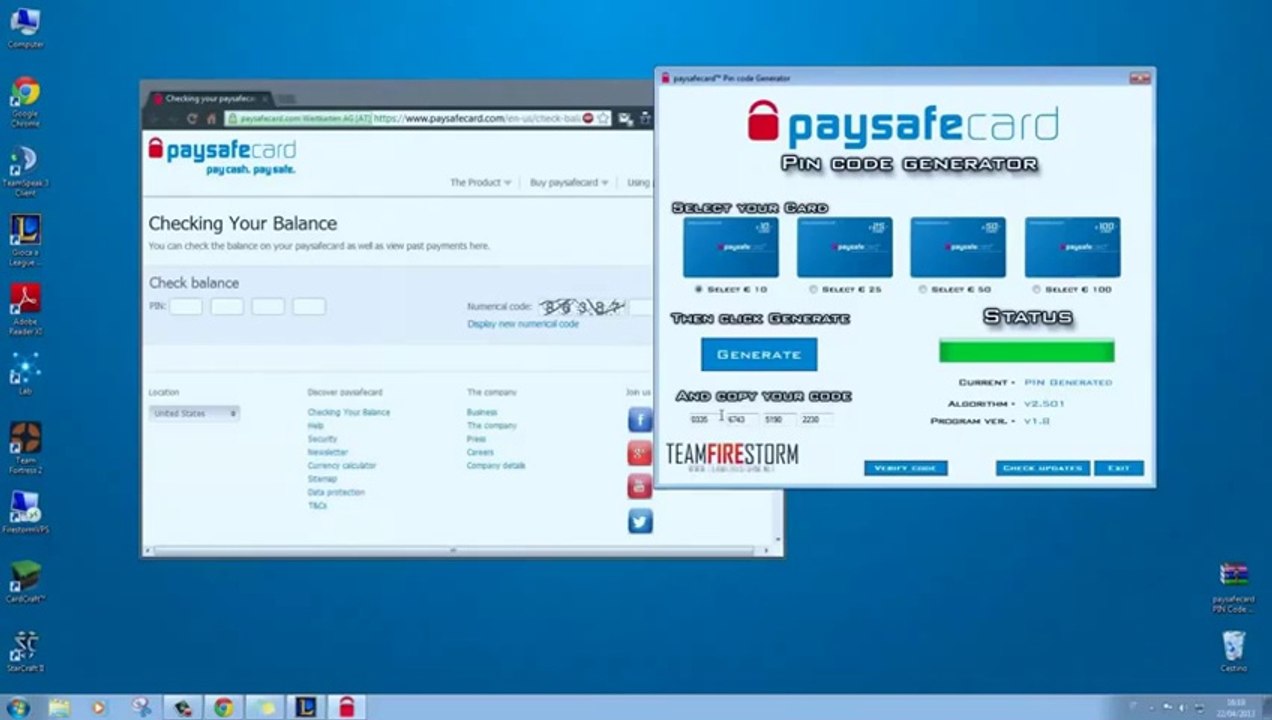The width and height of the screenshot is (1272, 720).
Task: Open the paysafecard PIN Code archive icon
Action: pyautogui.click(x=1233, y=588)
